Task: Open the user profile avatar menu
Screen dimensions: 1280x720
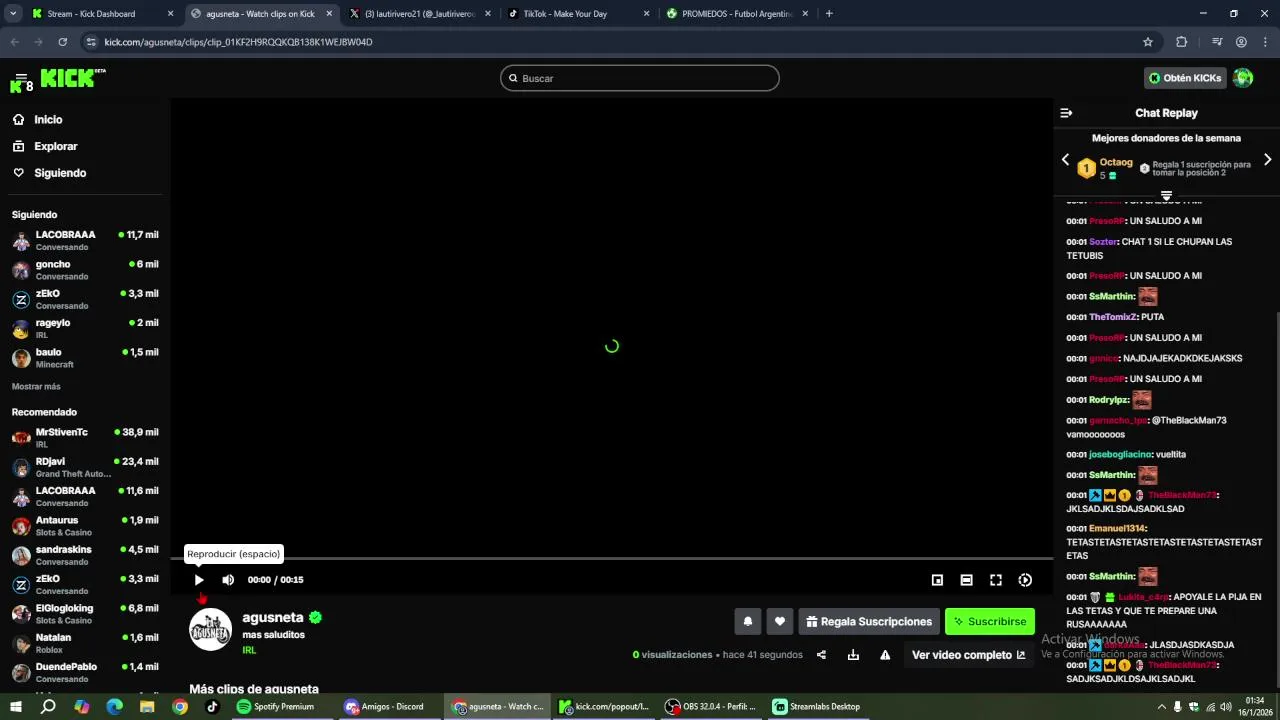Action: pos(1243,78)
